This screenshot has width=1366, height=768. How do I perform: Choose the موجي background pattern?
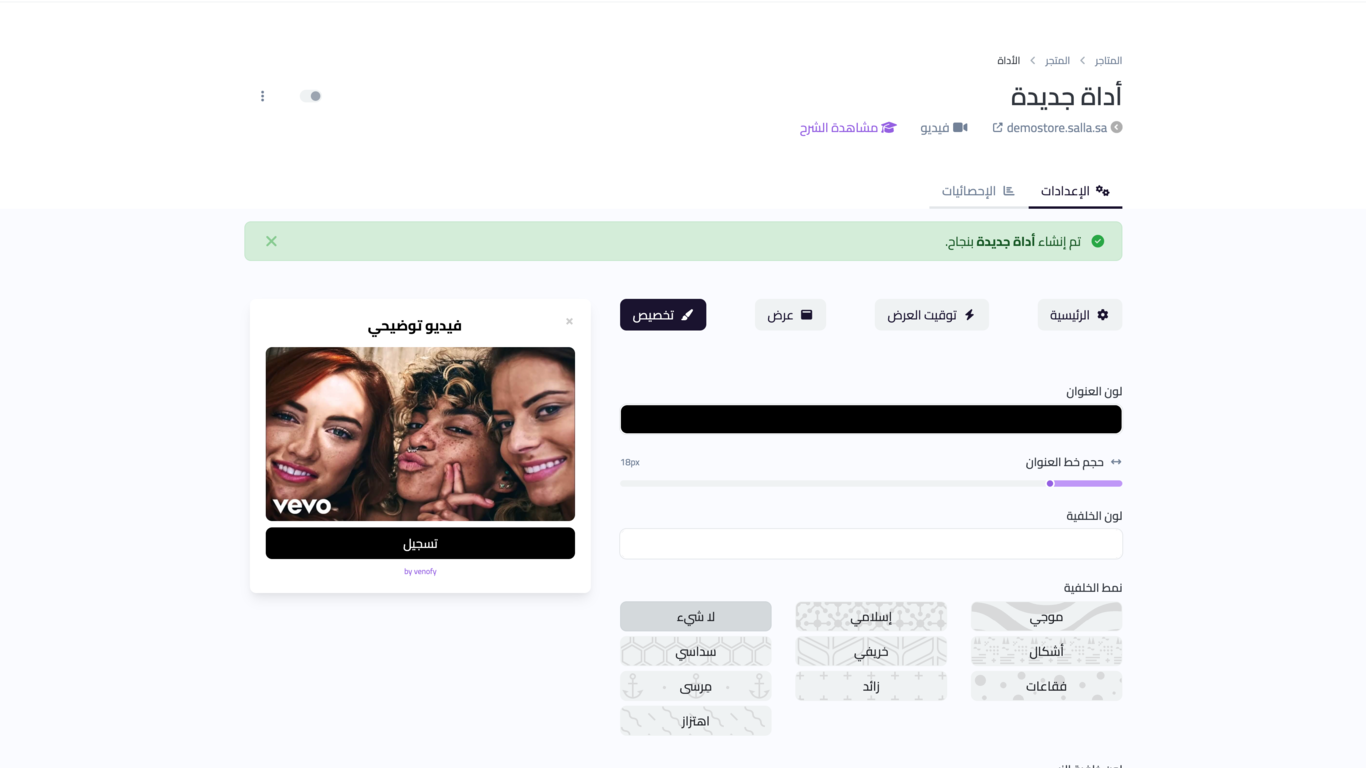pyautogui.click(x=1046, y=617)
